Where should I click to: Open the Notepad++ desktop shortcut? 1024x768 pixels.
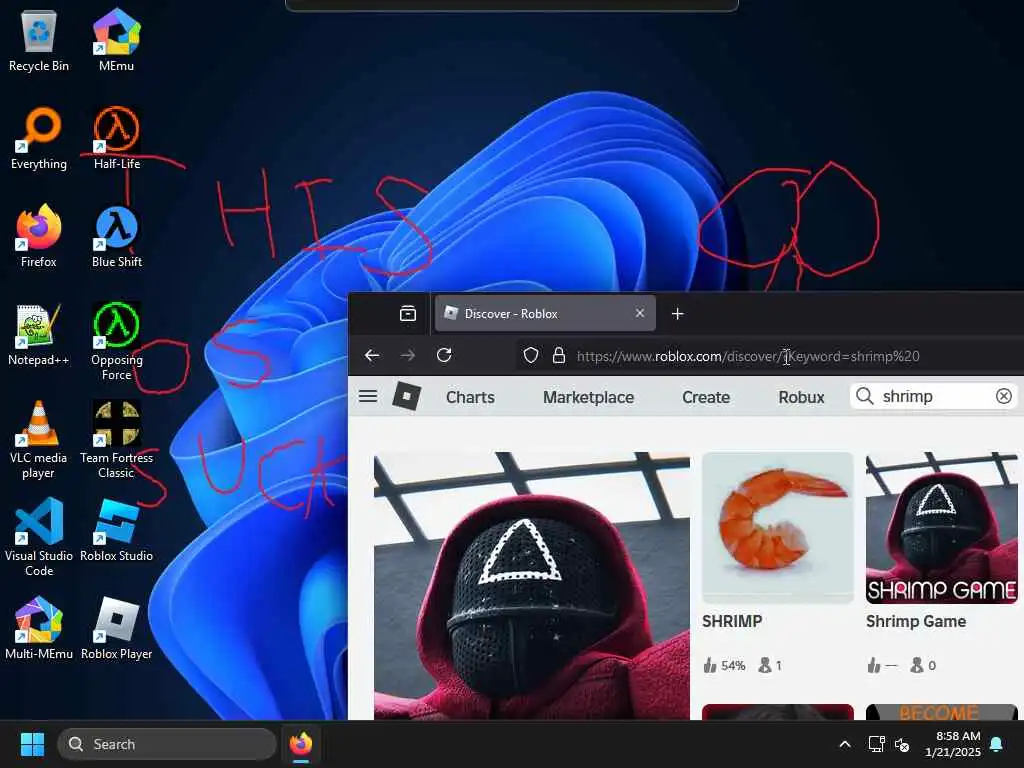click(39, 334)
